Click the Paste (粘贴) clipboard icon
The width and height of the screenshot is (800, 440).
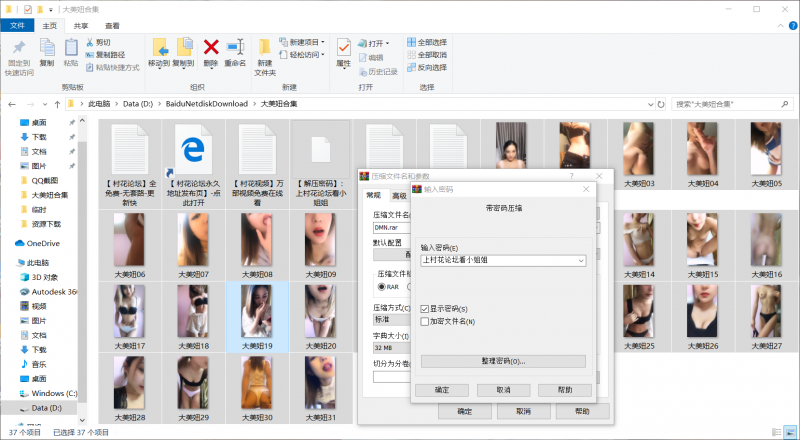[71, 48]
